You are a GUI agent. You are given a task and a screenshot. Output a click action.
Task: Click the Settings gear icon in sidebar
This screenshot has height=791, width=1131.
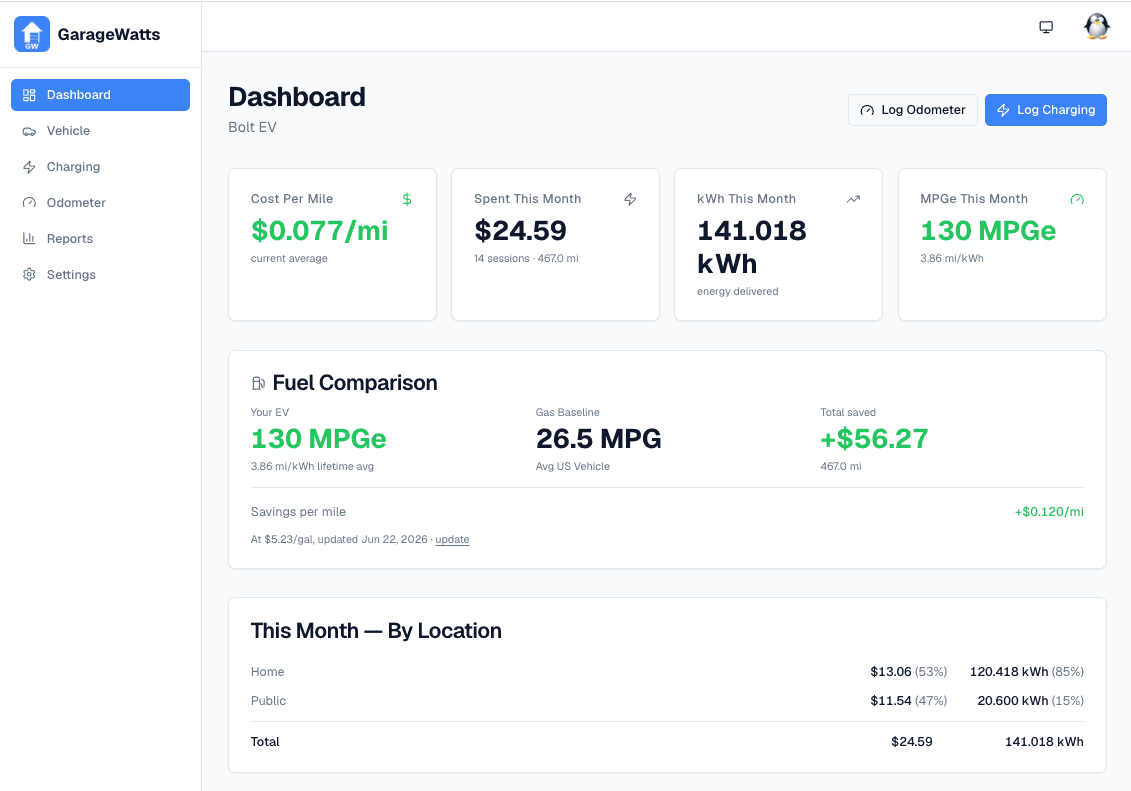click(x=29, y=275)
